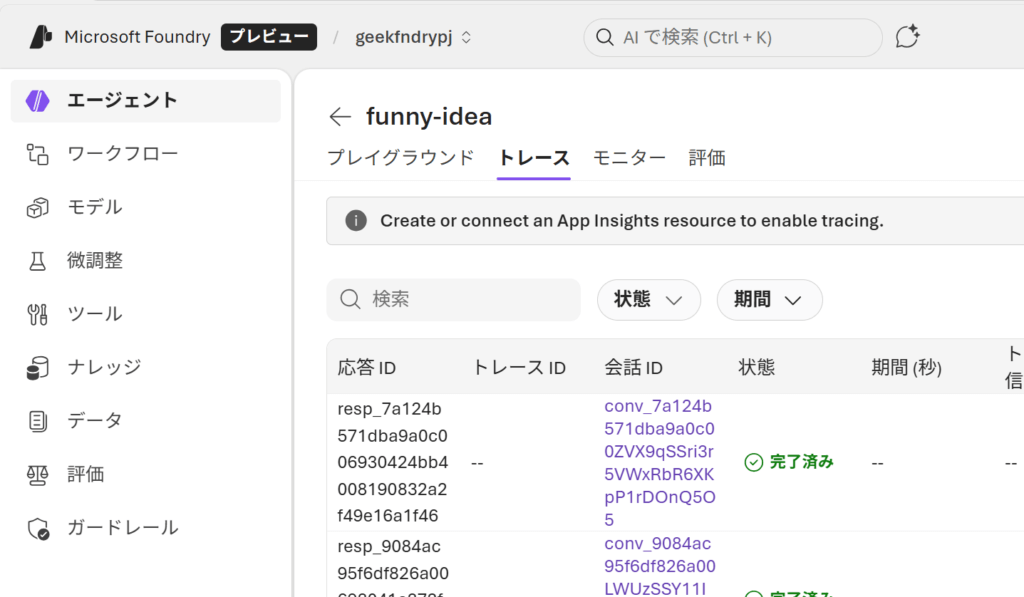Screen dimensions: 1024x597
Task: Select the Models cube icon
Action: tap(38, 208)
